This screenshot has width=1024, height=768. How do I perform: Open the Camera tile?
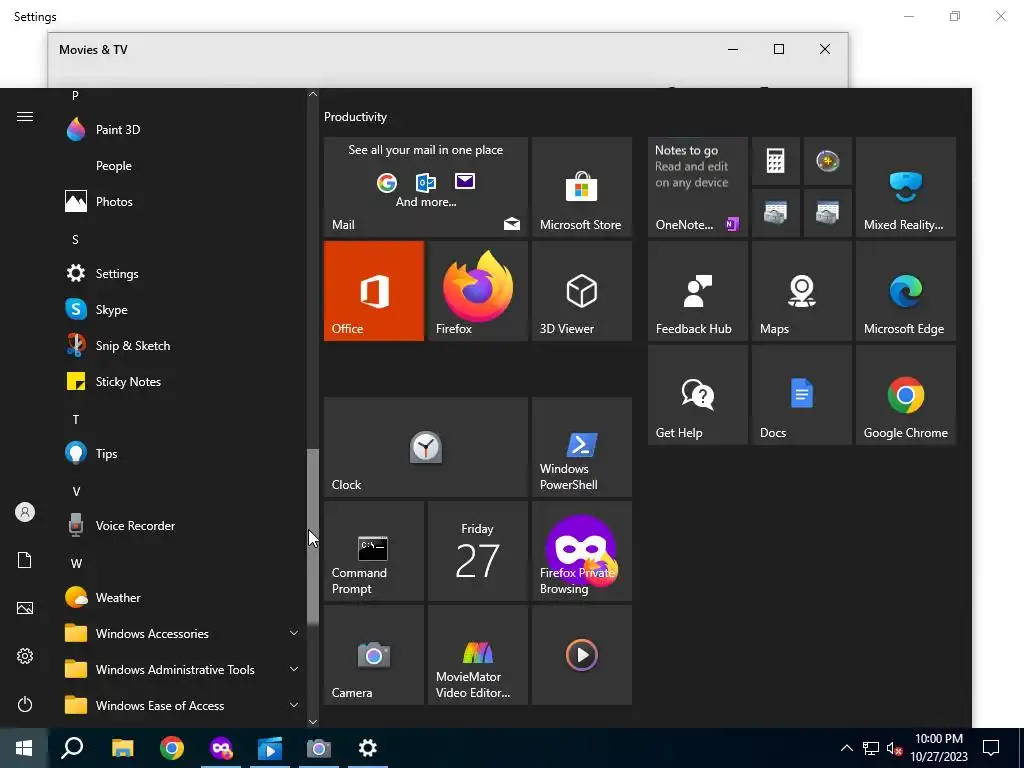[x=374, y=655]
